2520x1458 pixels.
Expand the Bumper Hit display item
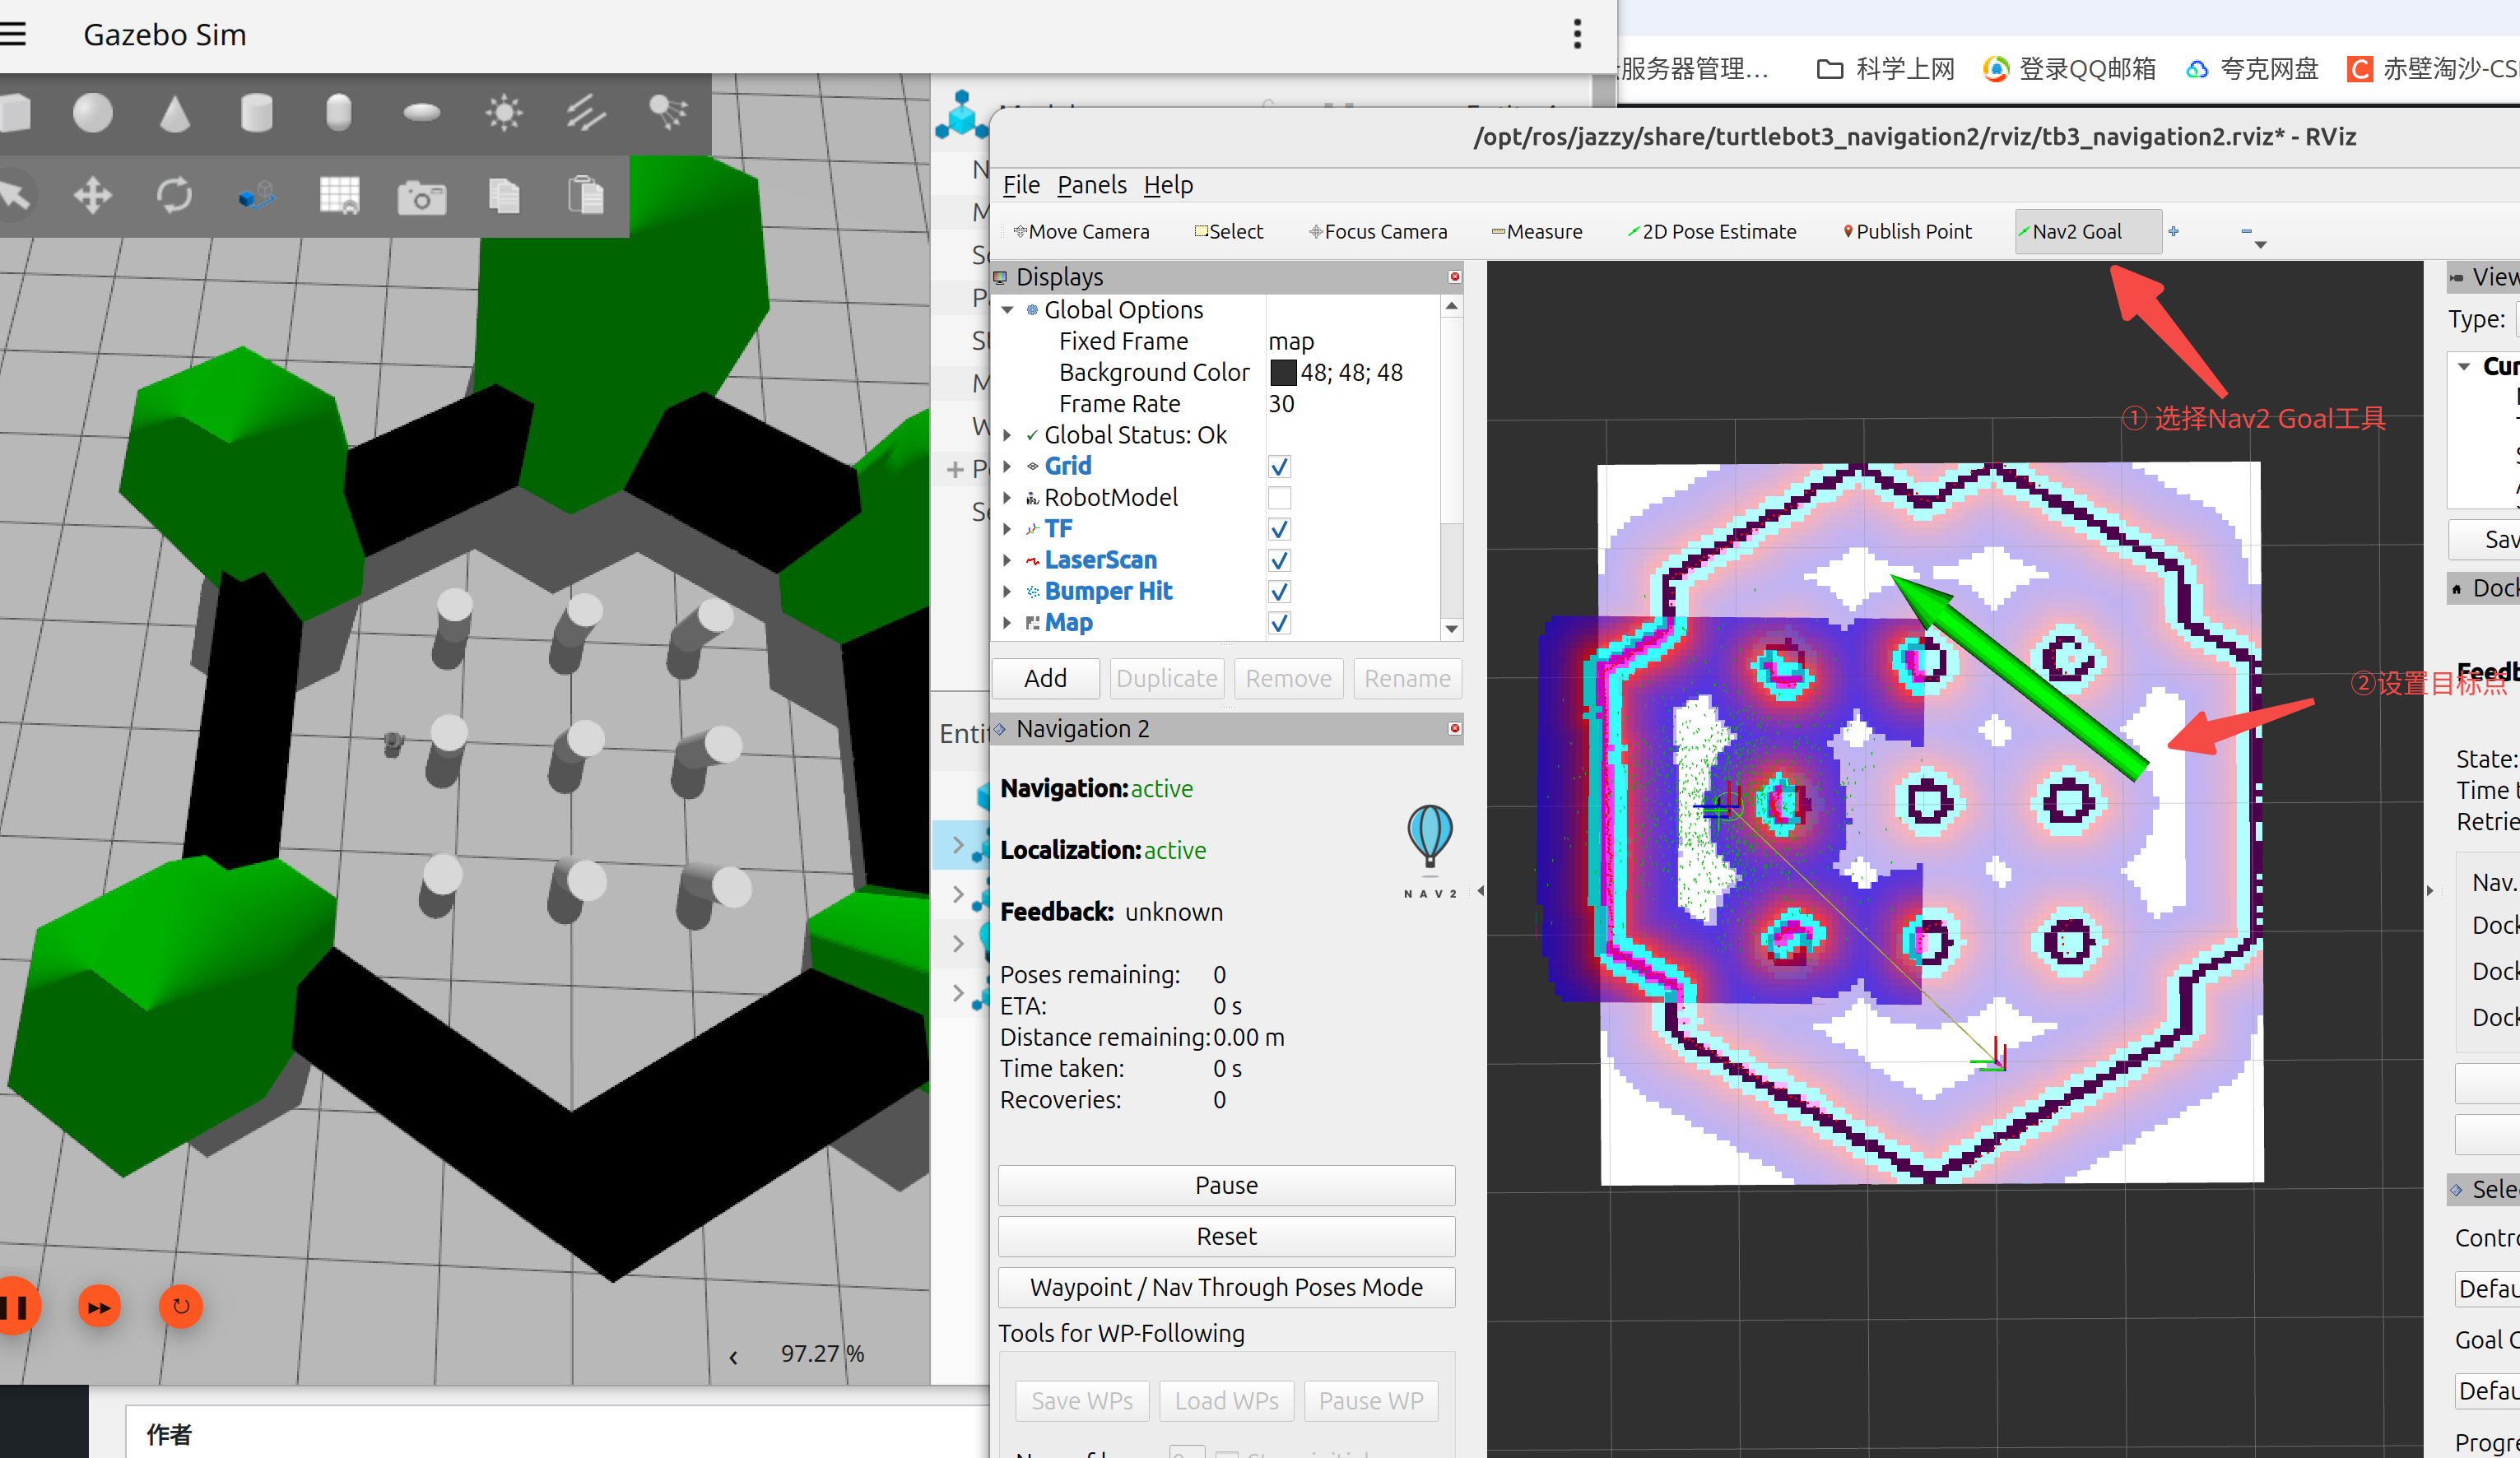1008,592
